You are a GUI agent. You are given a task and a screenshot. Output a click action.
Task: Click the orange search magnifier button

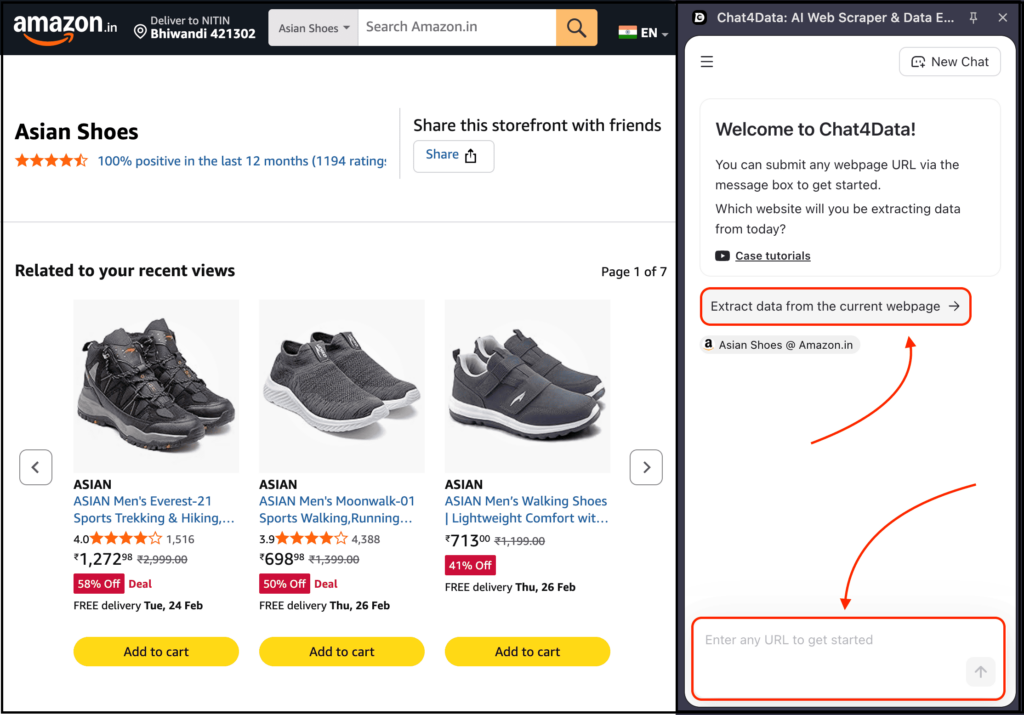point(576,28)
